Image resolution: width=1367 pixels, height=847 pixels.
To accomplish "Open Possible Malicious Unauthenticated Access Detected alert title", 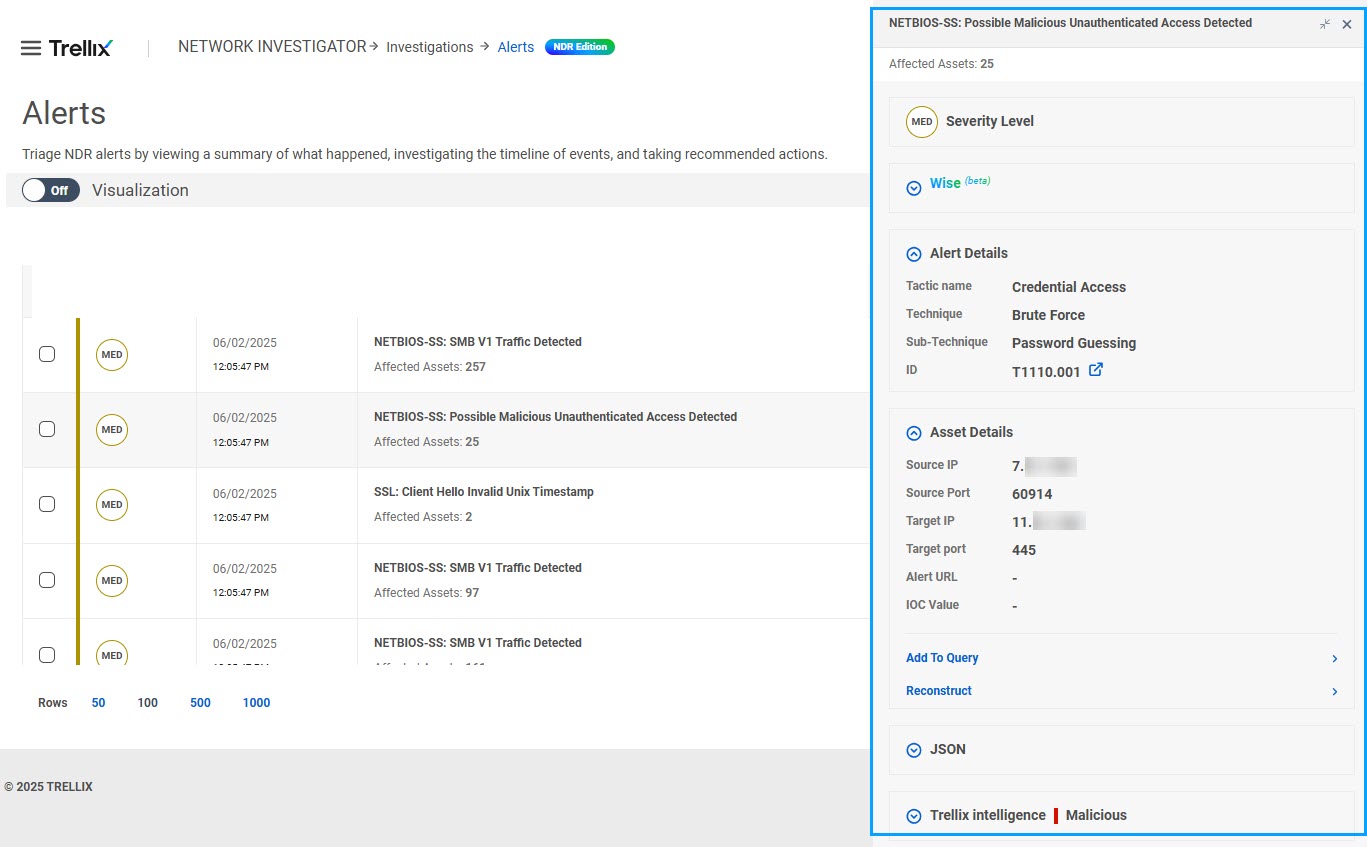I will 555,417.
